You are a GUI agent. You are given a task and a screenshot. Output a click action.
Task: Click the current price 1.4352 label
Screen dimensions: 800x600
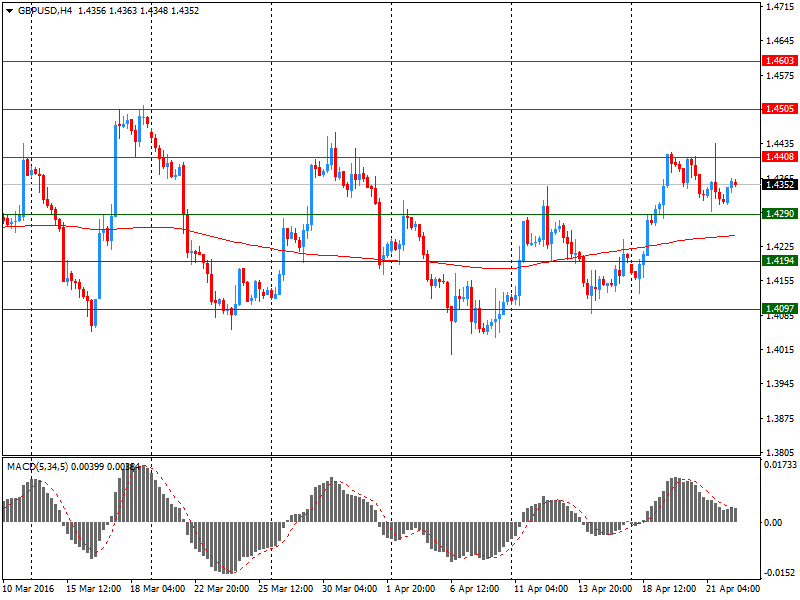pyautogui.click(x=780, y=184)
